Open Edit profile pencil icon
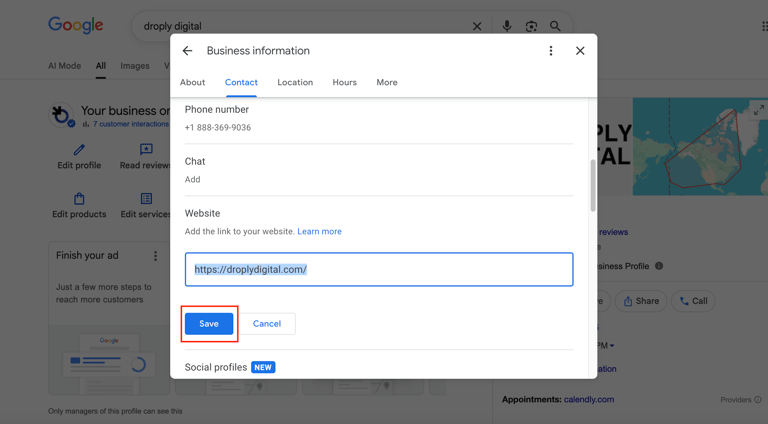The width and height of the screenshot is (768, 424). [79, 149]
